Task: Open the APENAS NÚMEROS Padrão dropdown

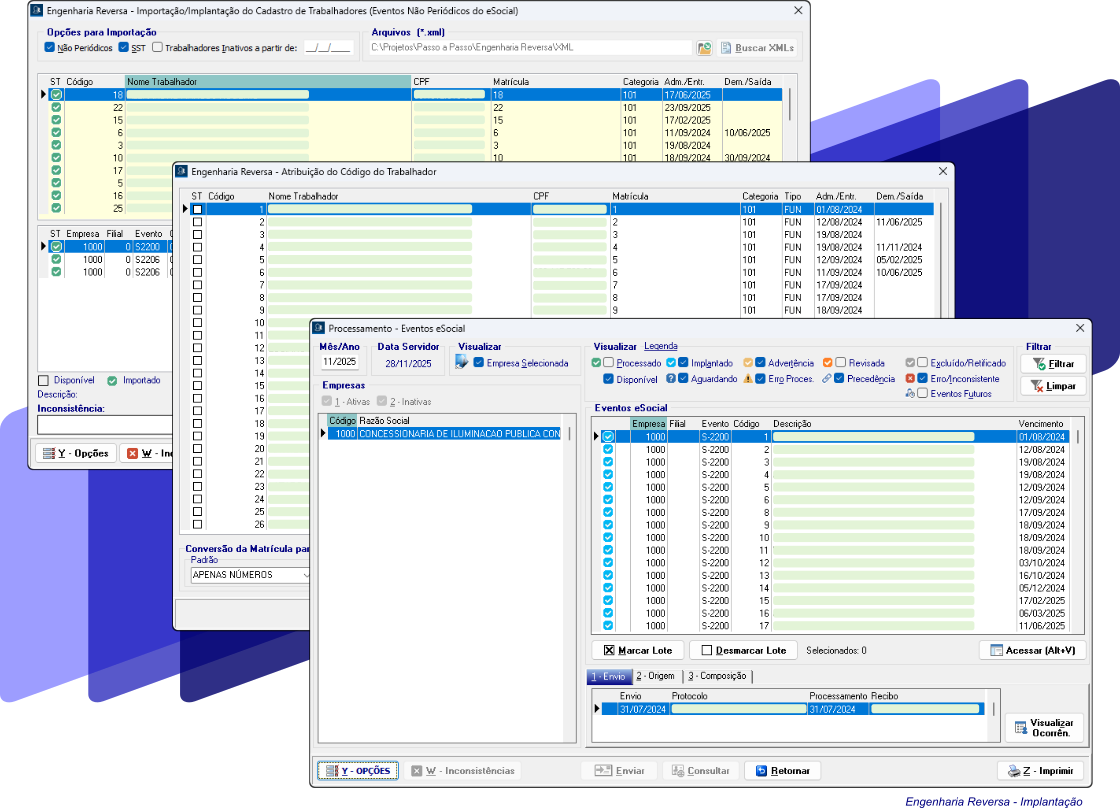Action: pyautogui.click(x=306, y=575)
